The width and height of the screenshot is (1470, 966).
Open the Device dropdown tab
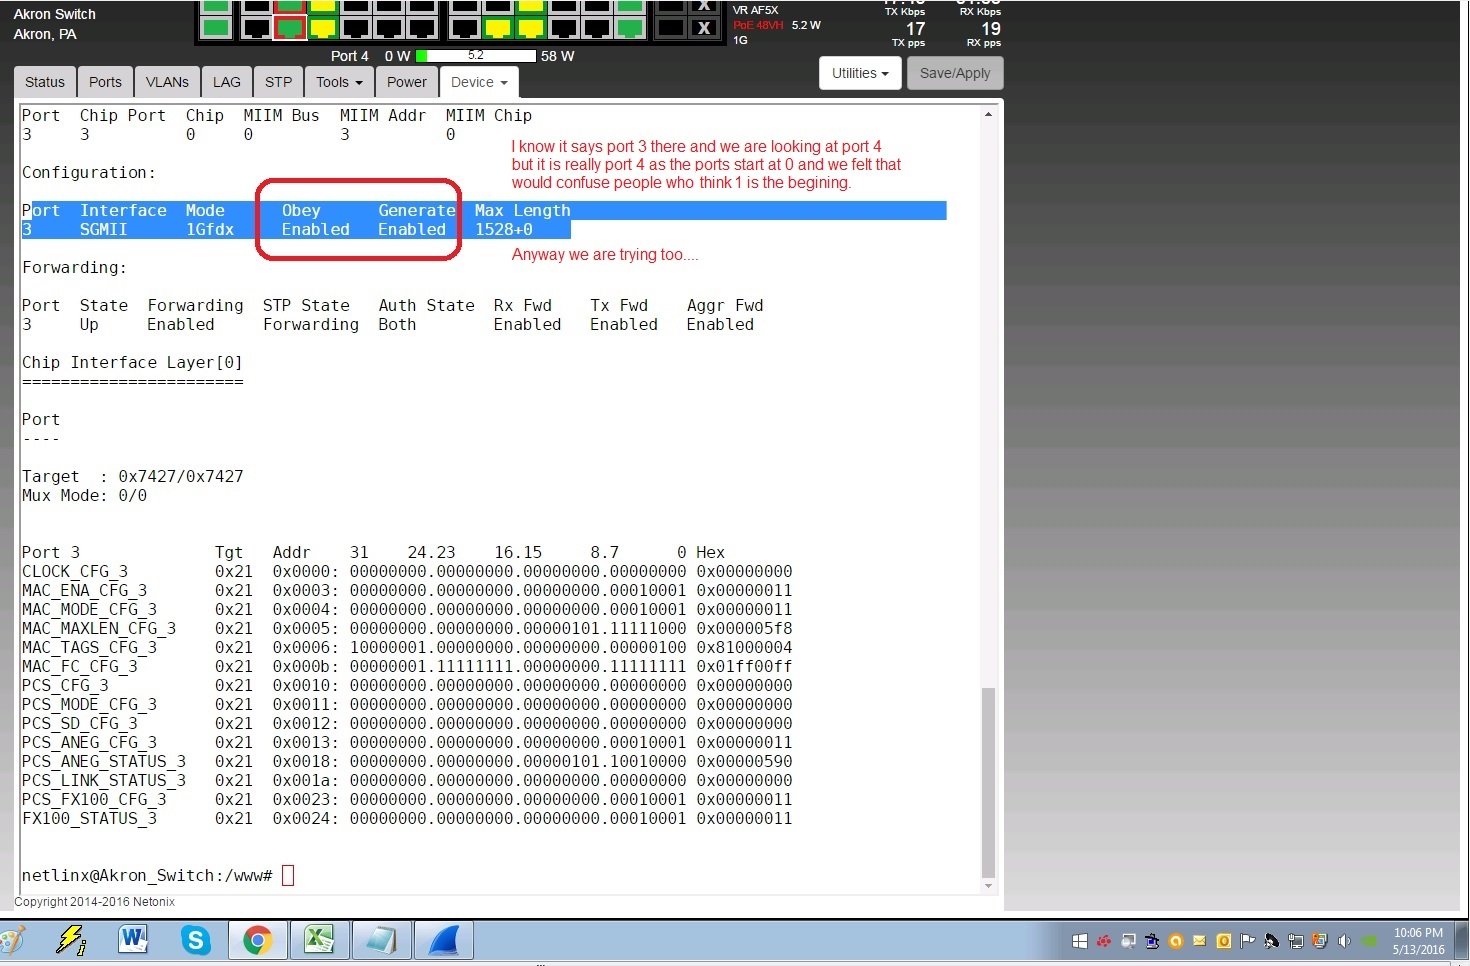point(479,82)
